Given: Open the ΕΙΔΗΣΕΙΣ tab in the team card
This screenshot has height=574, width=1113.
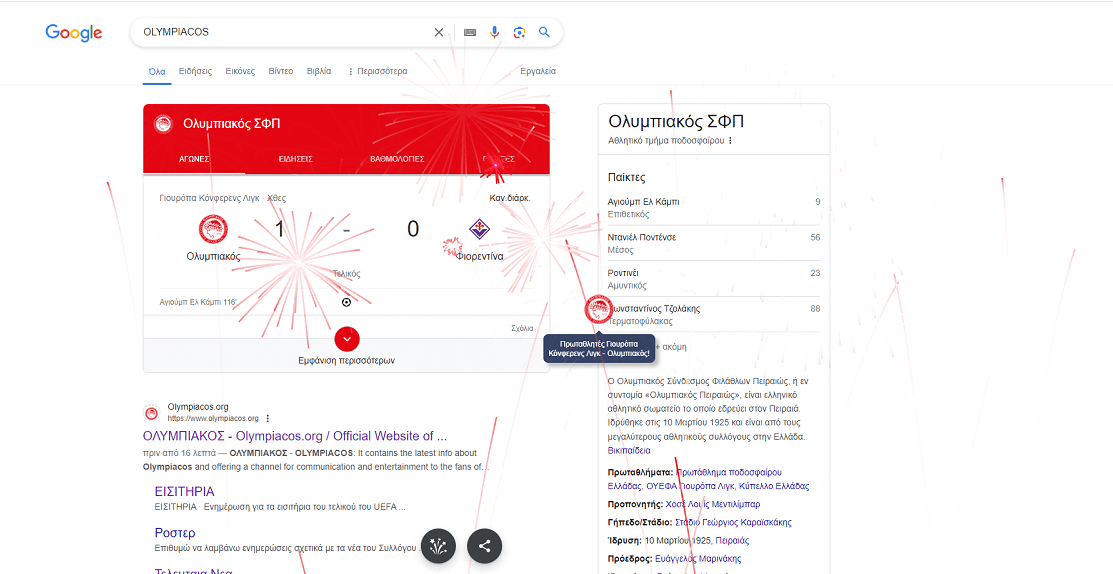Looking at the screenshot, I should (295, 159).
